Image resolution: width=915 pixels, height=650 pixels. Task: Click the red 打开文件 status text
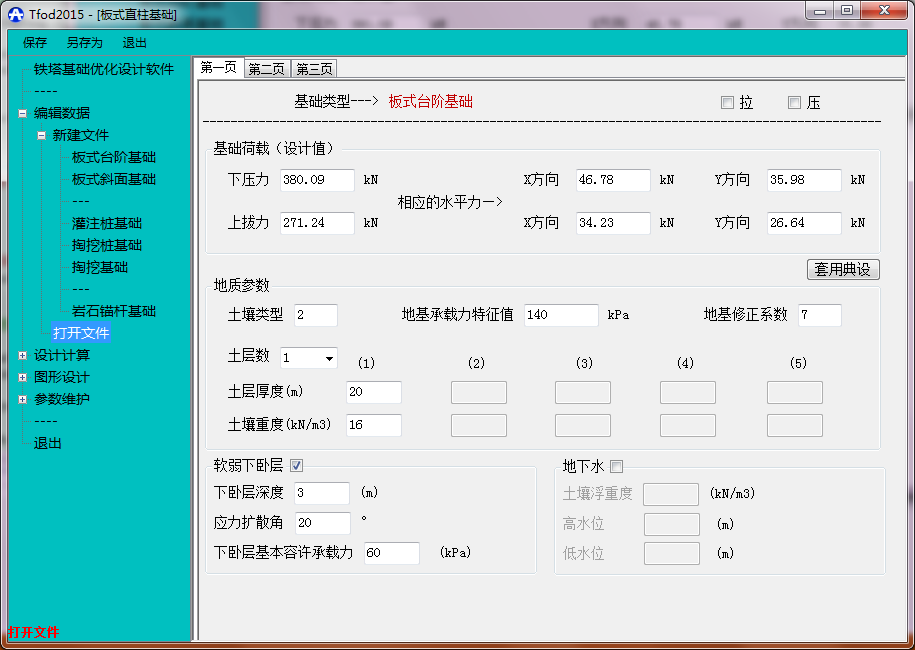(33, 632)
